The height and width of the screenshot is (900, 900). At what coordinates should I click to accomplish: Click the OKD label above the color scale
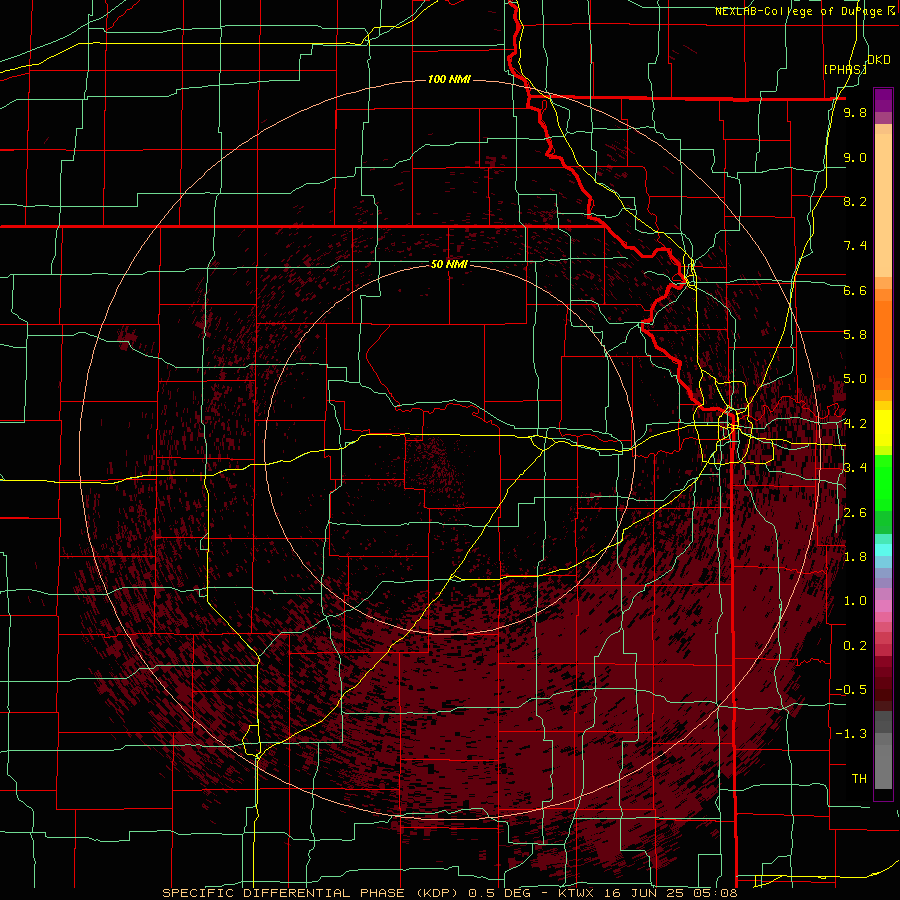pos(878,60)
